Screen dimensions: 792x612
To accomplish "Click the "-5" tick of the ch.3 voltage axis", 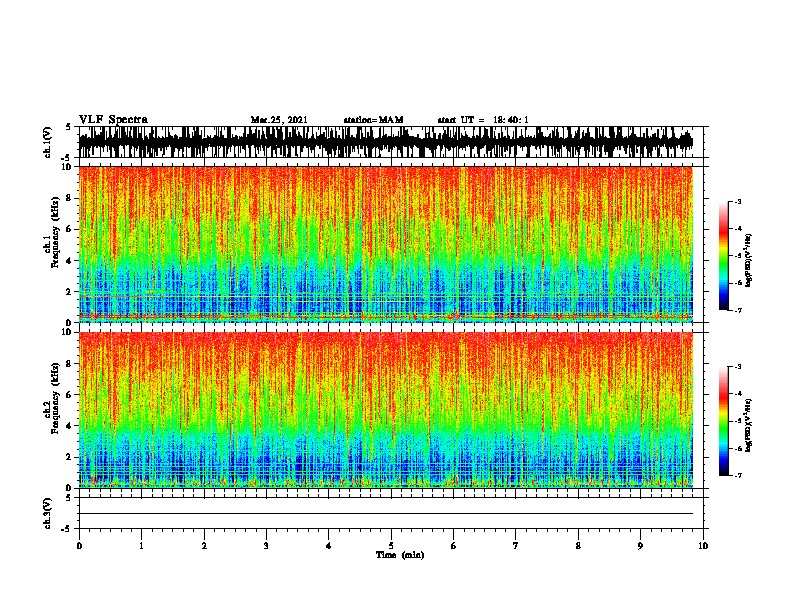I will 68,529.
